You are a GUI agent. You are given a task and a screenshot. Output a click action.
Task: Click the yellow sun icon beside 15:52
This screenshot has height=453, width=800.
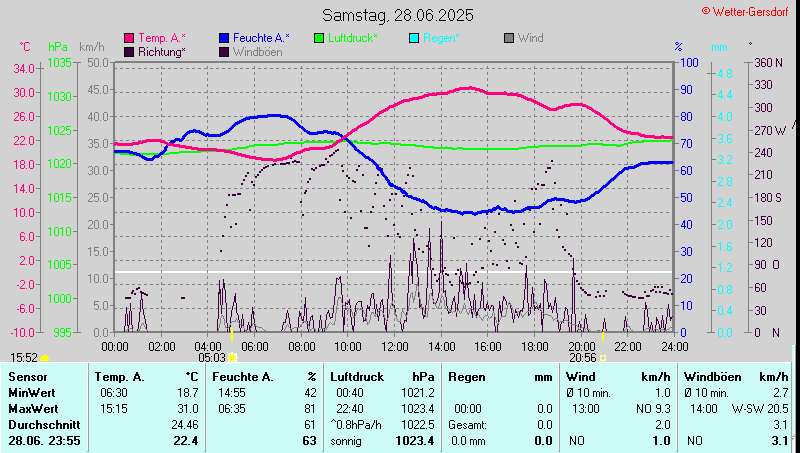click(x=44, y=359)
